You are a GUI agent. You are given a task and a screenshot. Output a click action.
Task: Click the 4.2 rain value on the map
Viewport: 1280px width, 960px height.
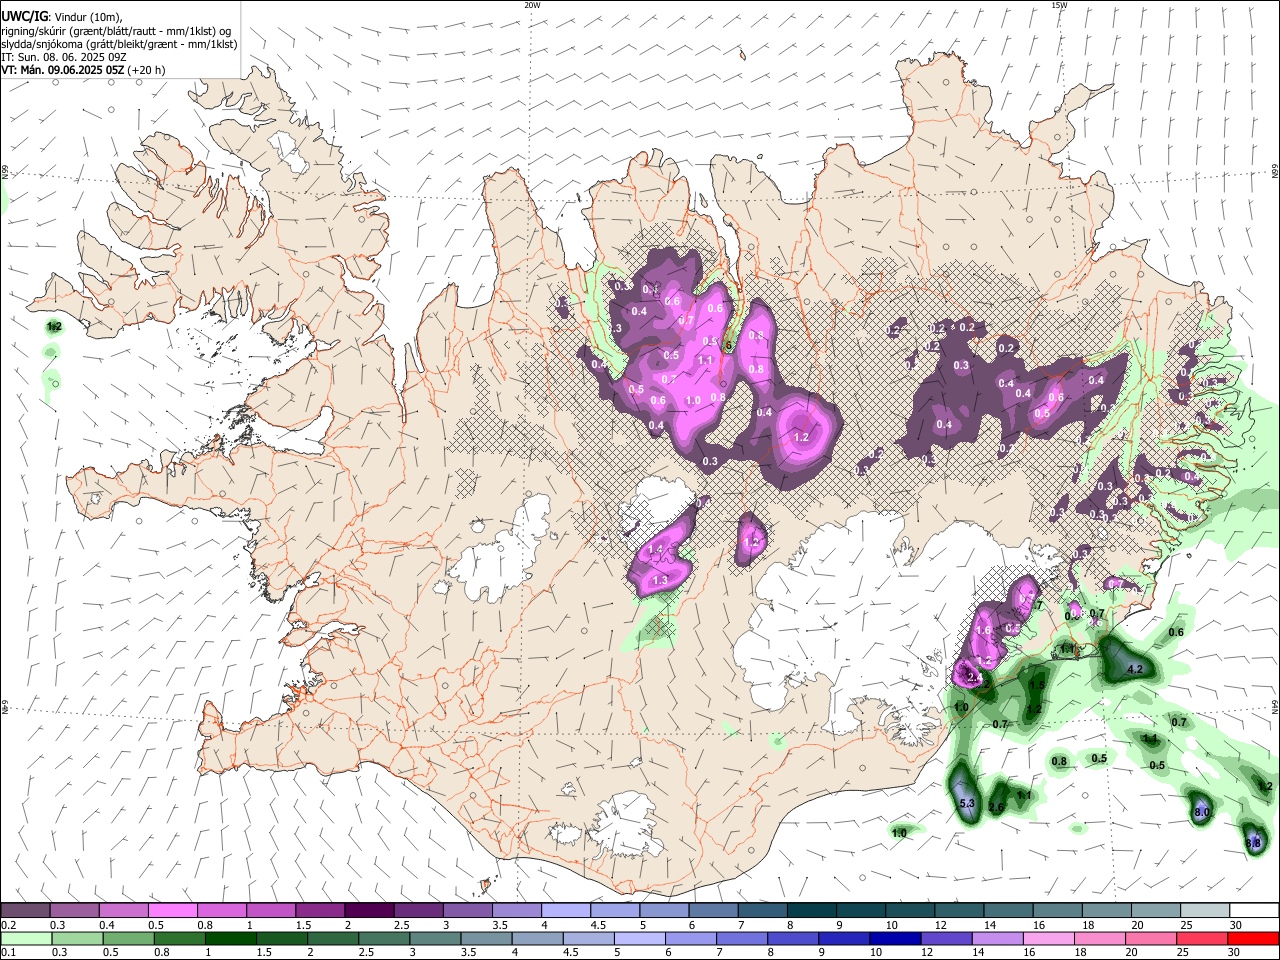click(1135, 669)
